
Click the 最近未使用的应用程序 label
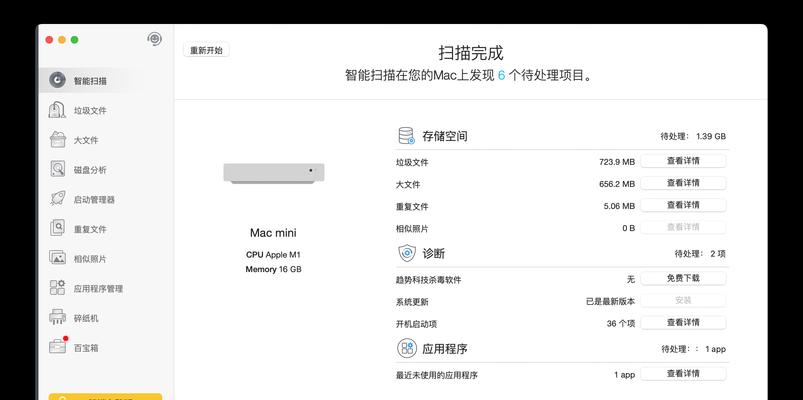(x=436, y=375)
